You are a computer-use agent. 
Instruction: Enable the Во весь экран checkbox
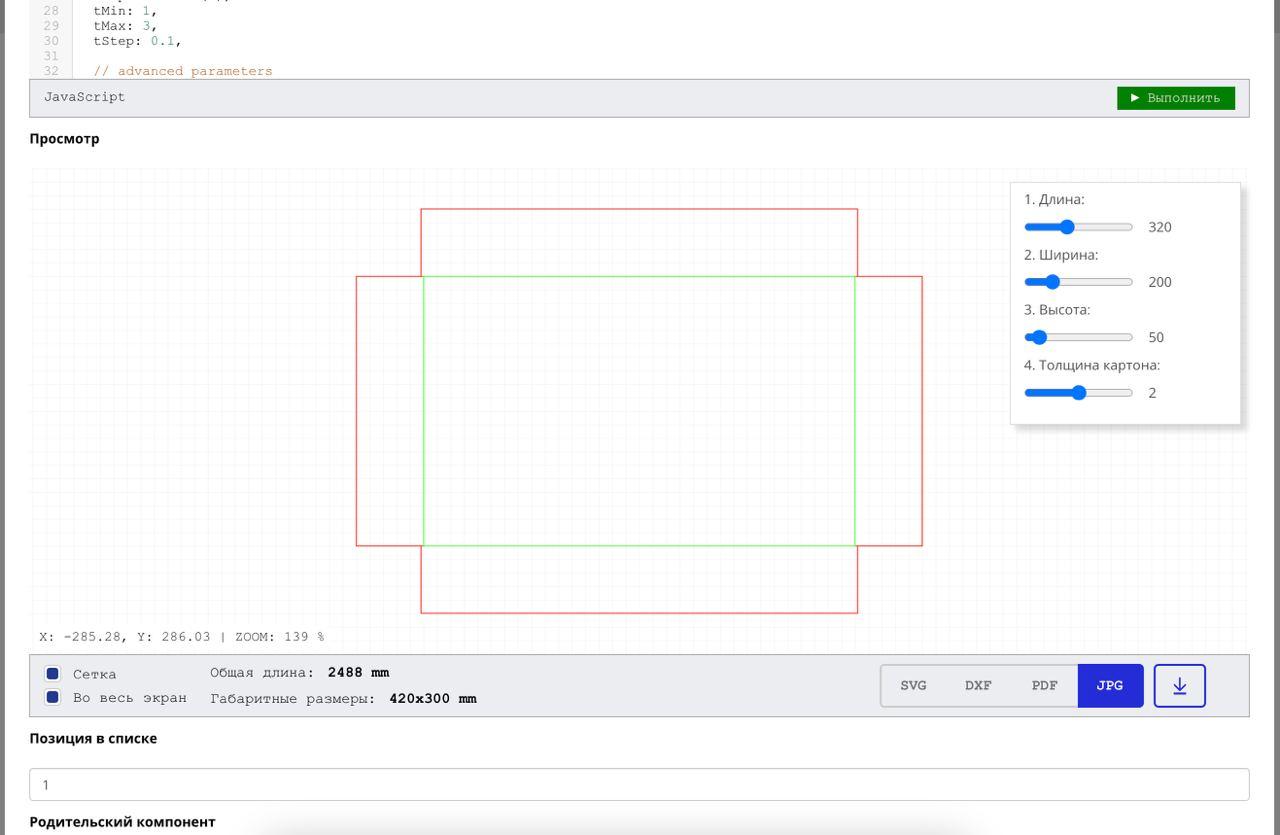pyautogui.click(x=53, y=697)
